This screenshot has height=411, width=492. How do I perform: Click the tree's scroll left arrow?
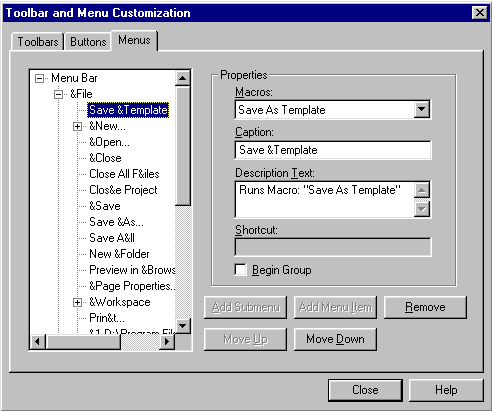tap(38, 342)
